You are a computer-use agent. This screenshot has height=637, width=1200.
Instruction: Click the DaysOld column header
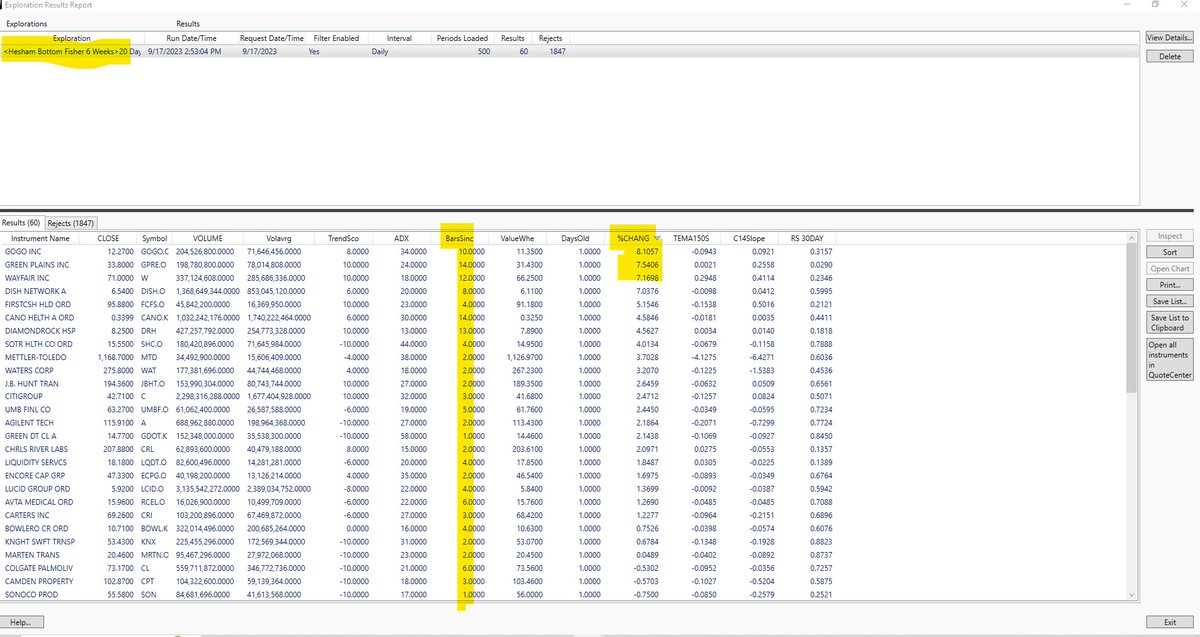(575, 238)
